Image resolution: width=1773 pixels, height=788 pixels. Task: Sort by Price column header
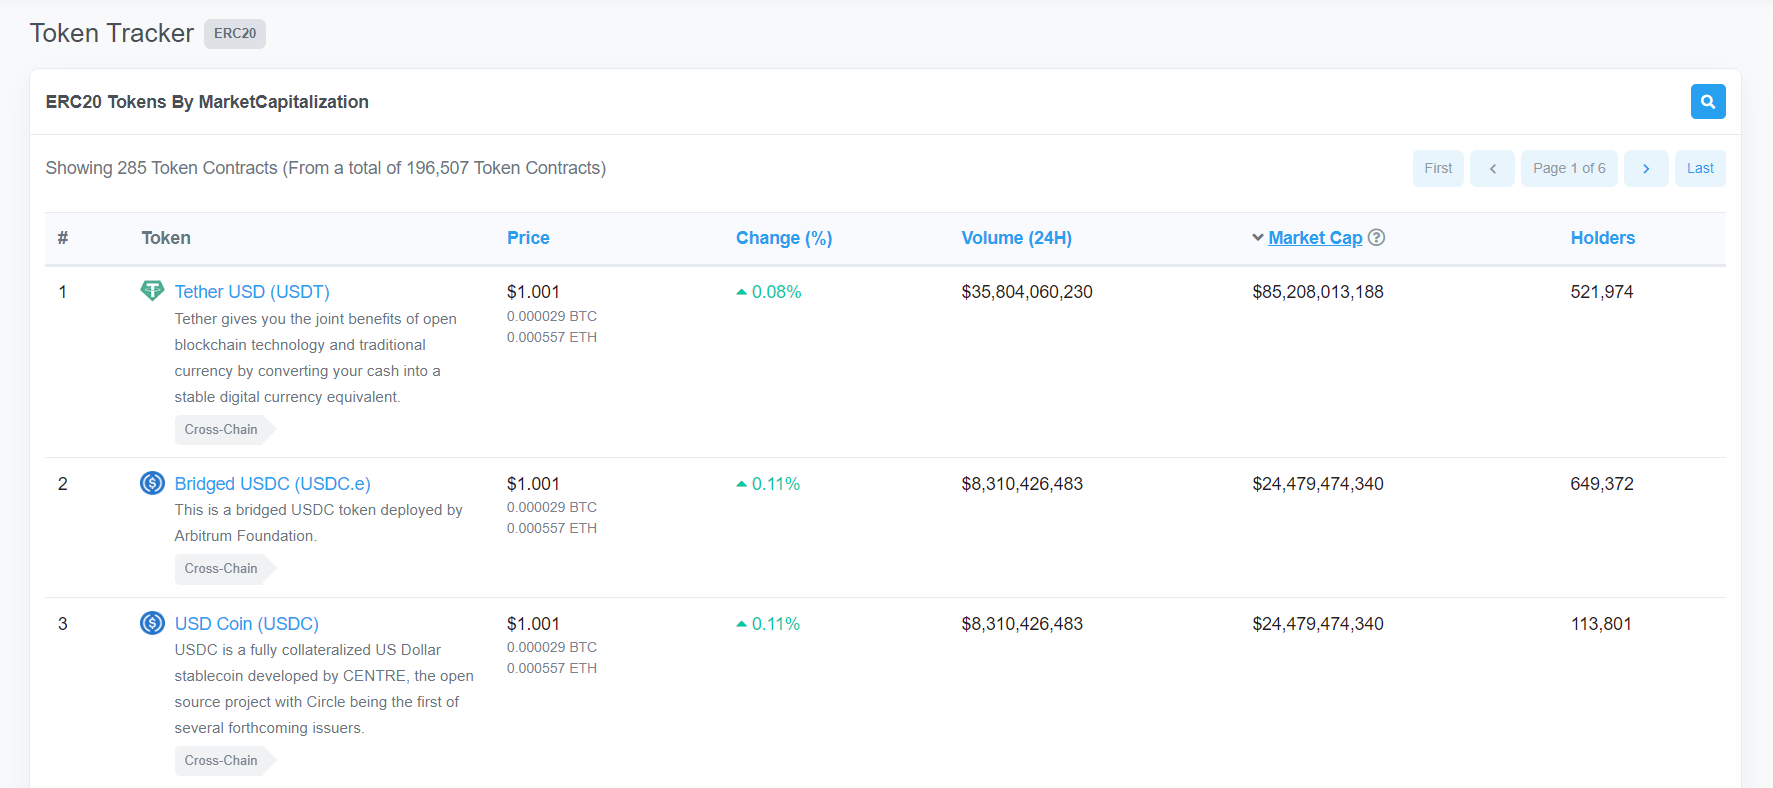point(528,238)
